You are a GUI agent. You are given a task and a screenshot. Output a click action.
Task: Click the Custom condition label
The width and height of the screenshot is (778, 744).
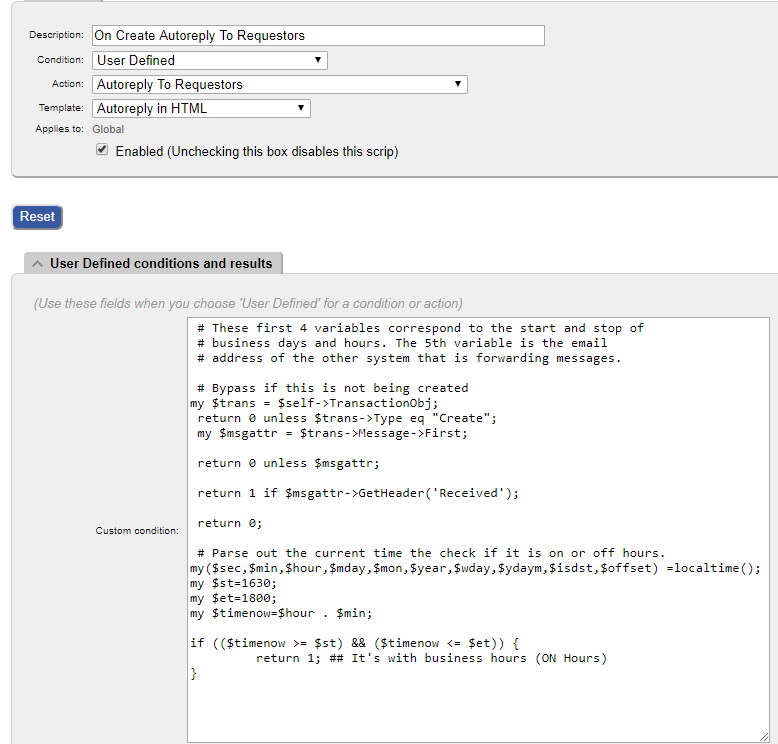(137, 531)
